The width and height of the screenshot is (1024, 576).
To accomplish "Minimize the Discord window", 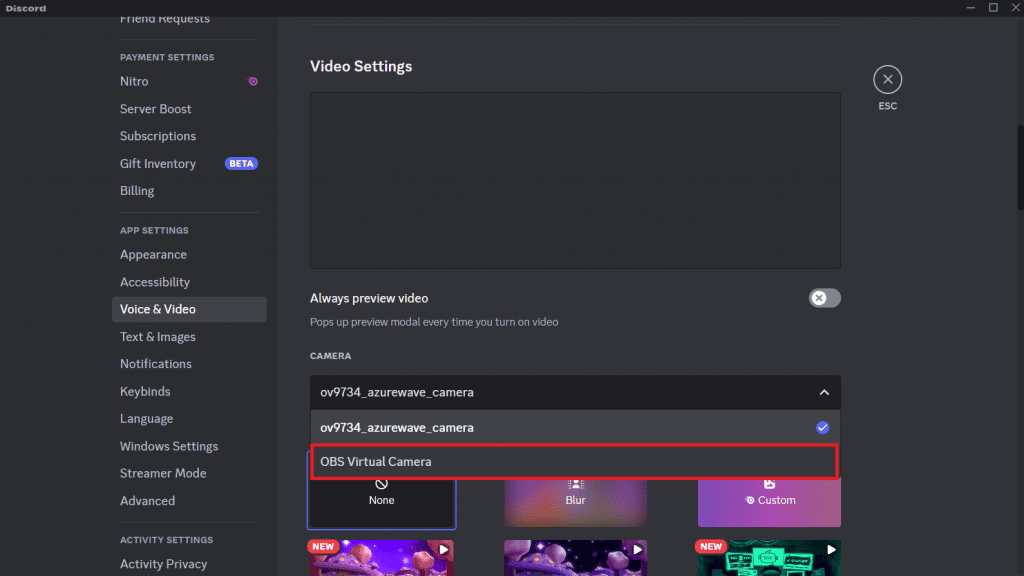I will coord(970,8).
